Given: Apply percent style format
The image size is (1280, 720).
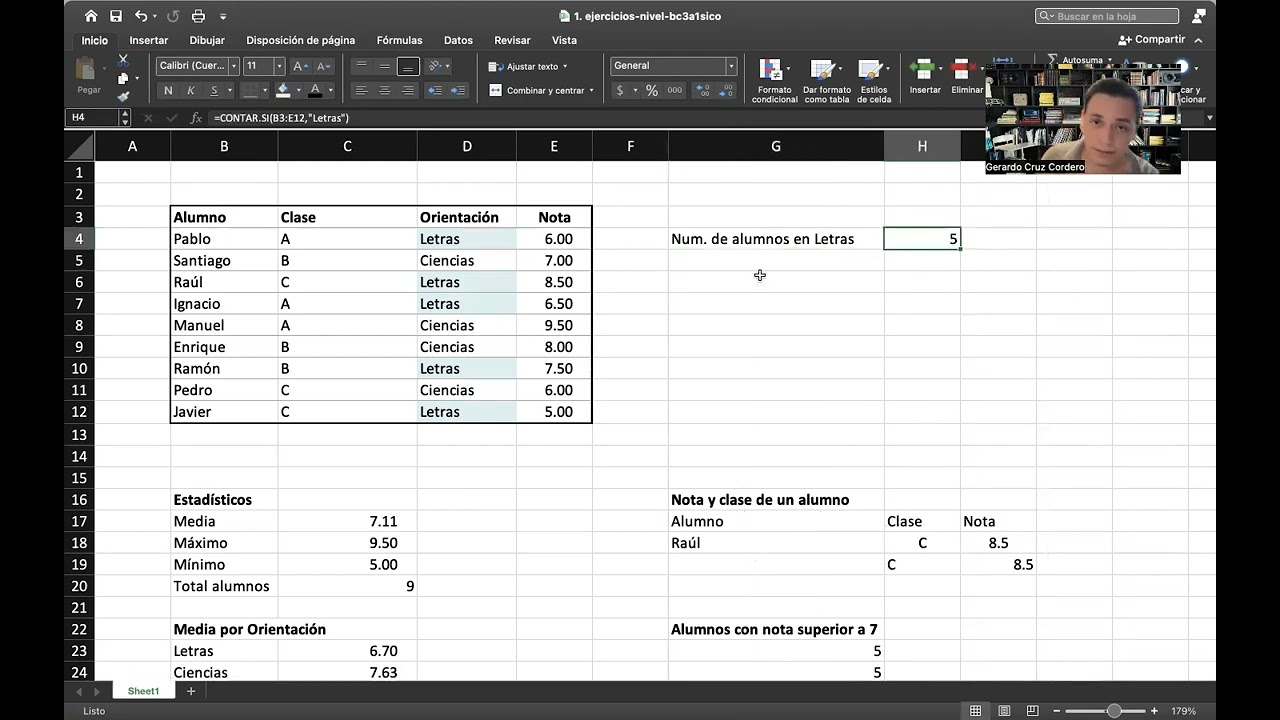Looking at the screenshot, I should [652, 90].
